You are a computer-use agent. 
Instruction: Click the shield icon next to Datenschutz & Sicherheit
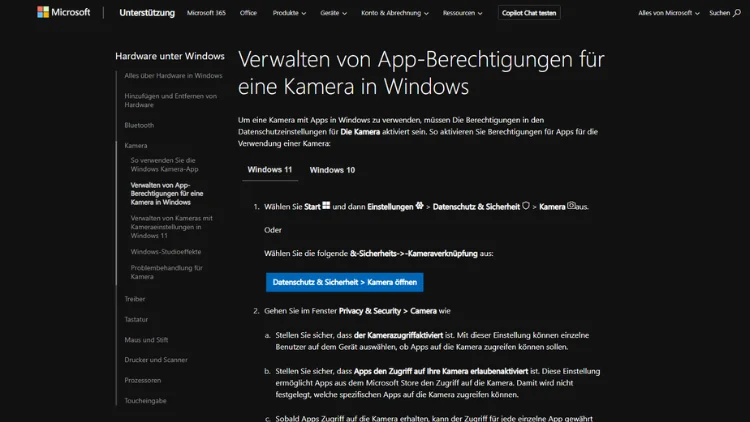coord(526,206)
